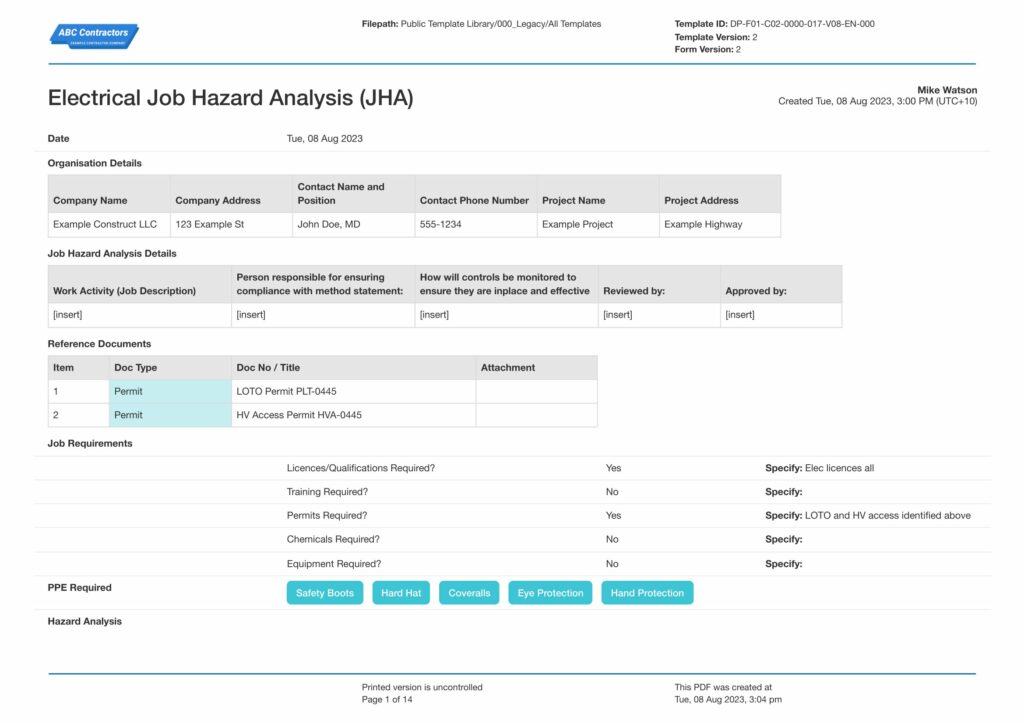Click Specify: Elec licences all text

[x=820, y=468]
